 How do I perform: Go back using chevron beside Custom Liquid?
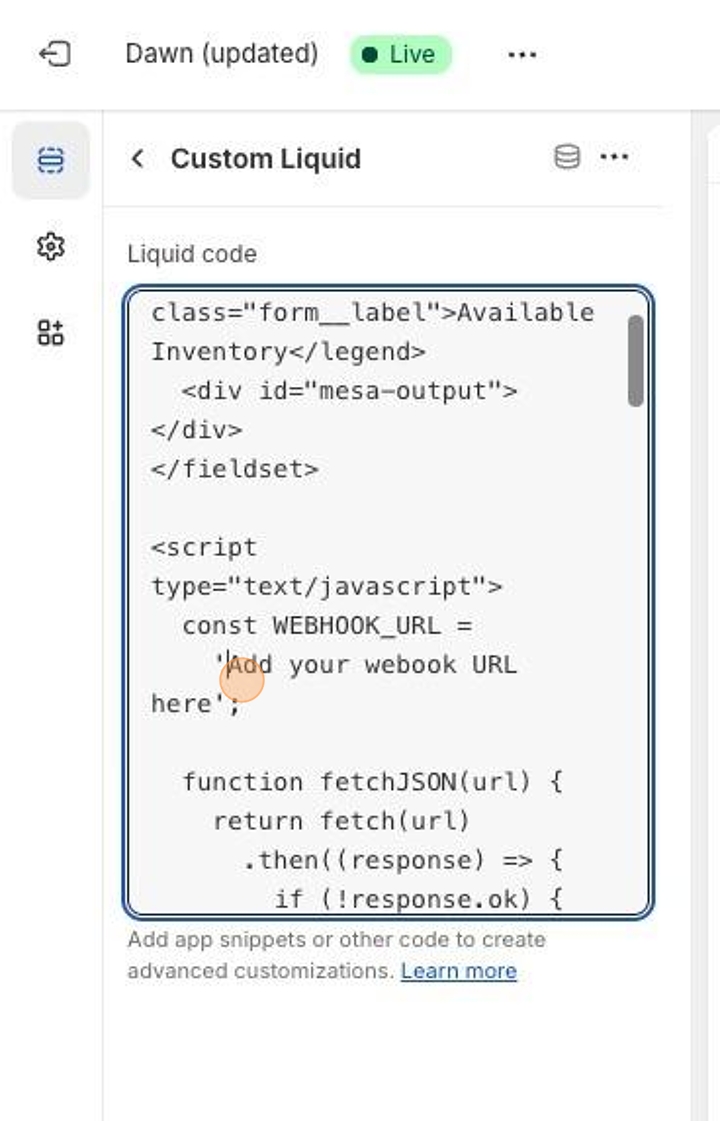[x=138, y=159]
